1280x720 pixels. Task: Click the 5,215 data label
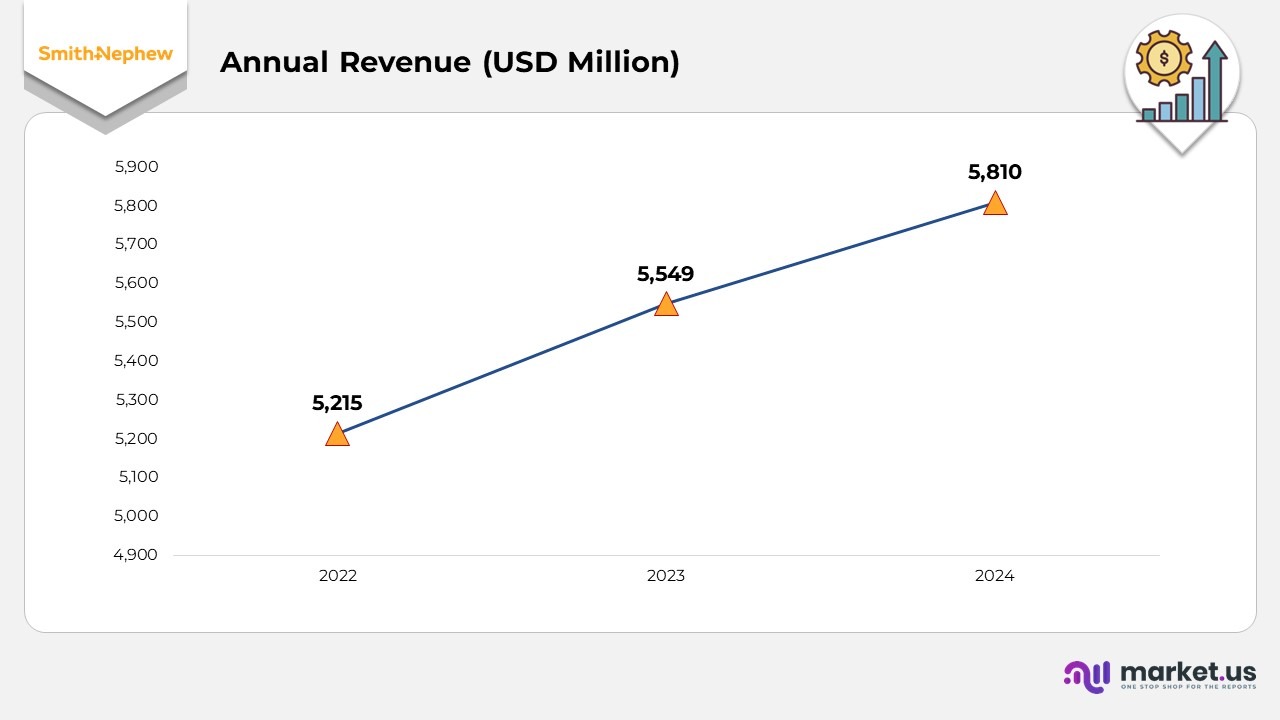click(x=337, y=403)
